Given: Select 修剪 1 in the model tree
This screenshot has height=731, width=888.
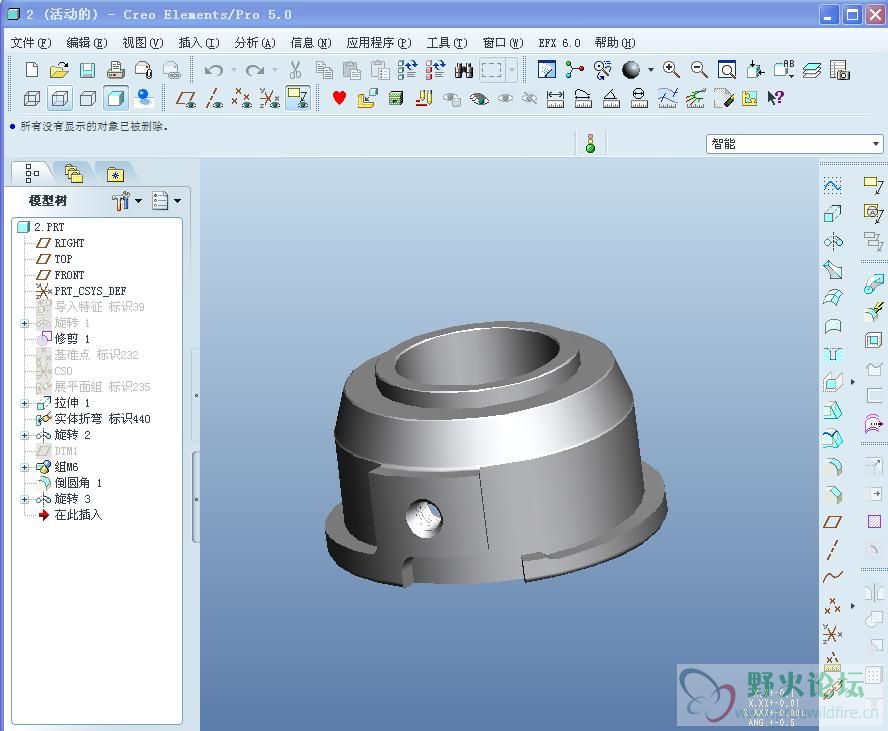Looking at the screenshot, I should (x=72, y=339).
